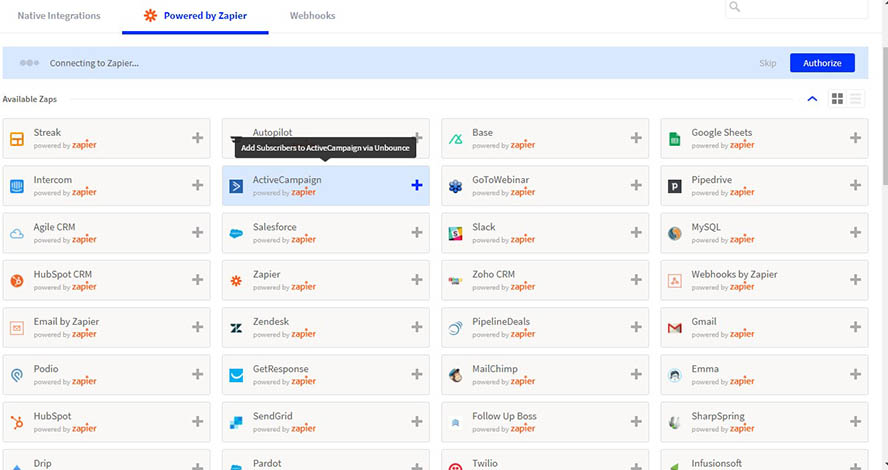
Task: Add the Gmail zap
Action: coord(855,327)
